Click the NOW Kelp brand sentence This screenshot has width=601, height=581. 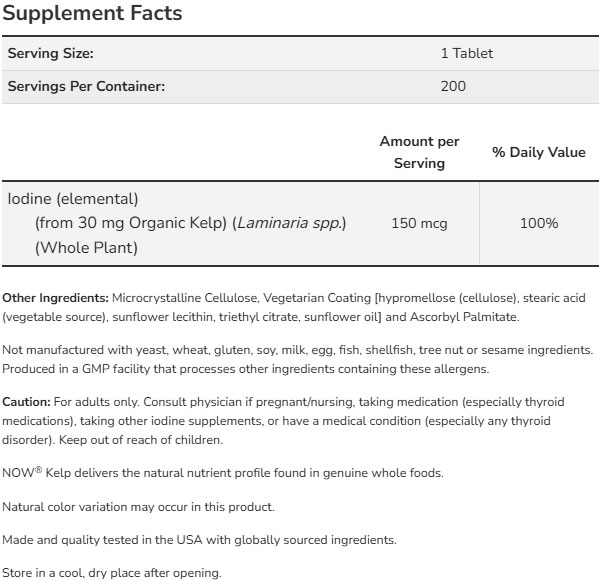(223, 473)
